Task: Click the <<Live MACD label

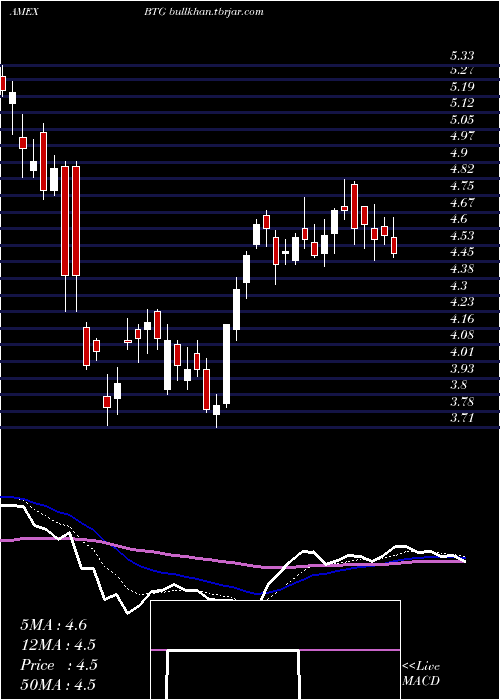Action: (421, 674)
